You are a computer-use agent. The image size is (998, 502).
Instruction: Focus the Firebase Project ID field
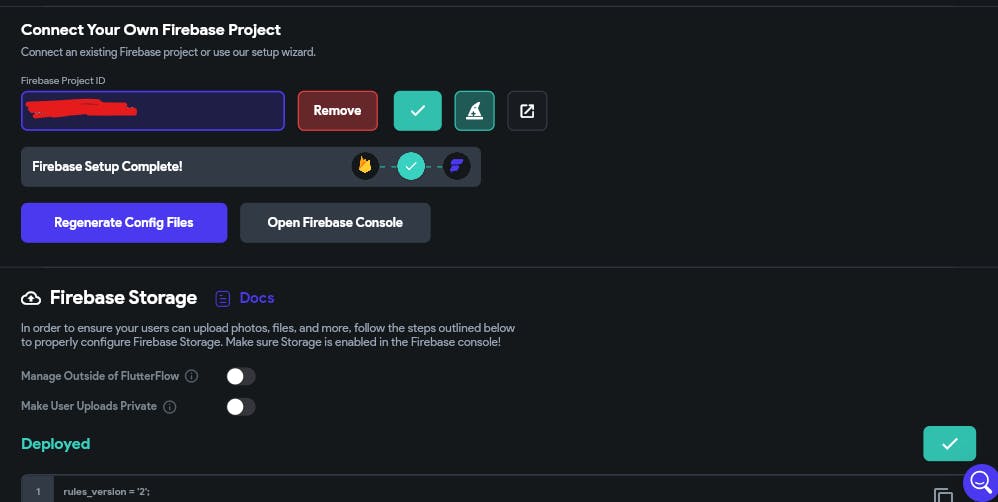pos(153,111)
